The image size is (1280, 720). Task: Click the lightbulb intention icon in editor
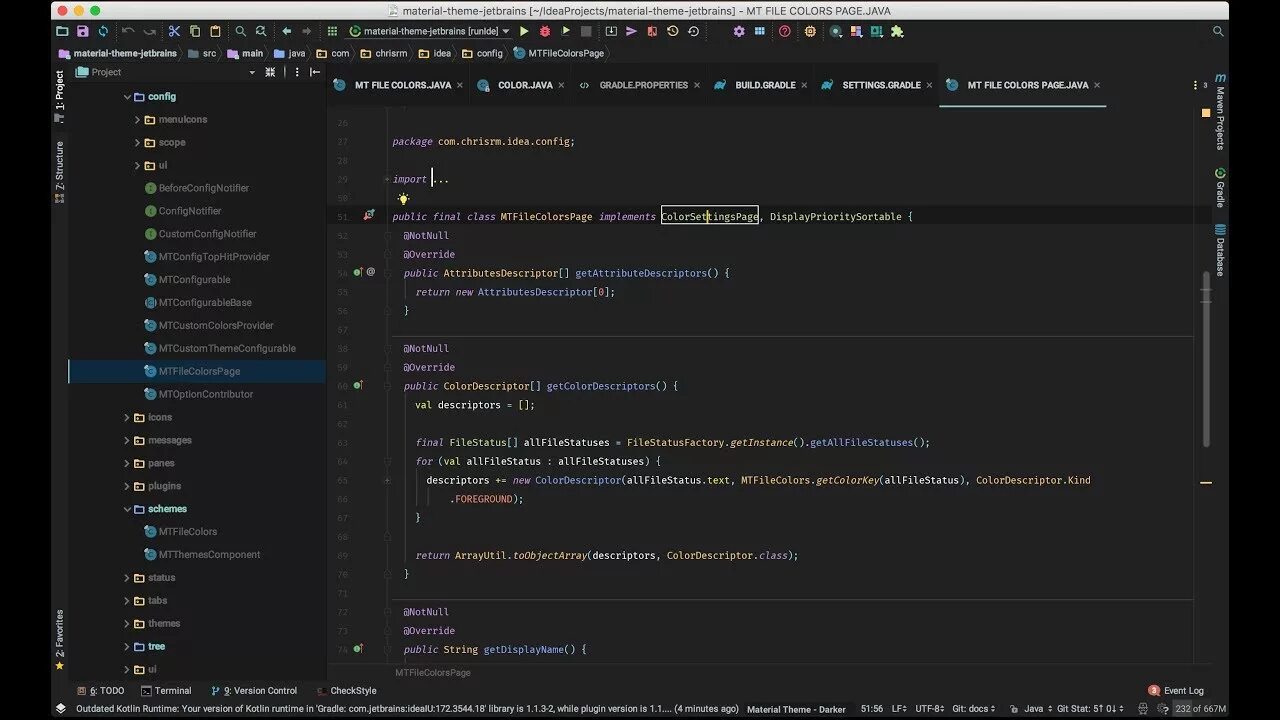(403, 199)
